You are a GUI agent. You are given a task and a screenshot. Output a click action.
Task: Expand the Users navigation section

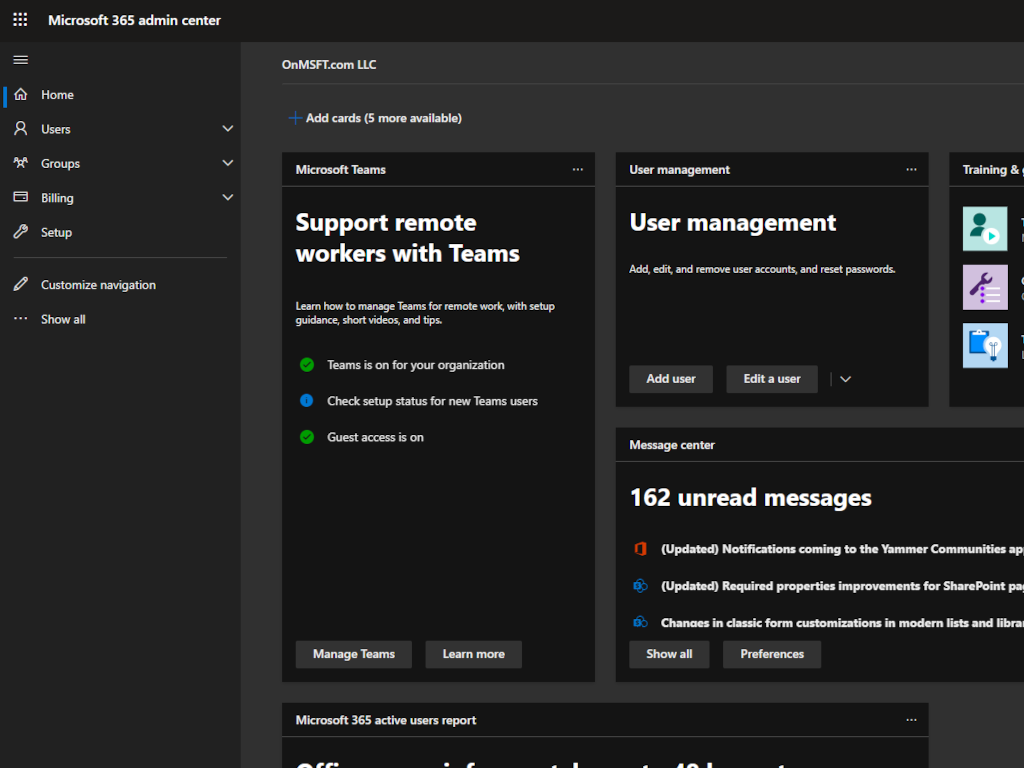(x=228, y=129)
